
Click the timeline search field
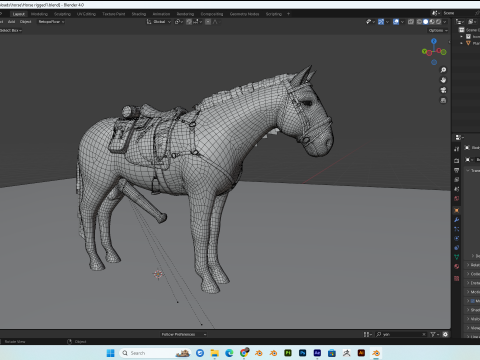(x=401, y=334)
